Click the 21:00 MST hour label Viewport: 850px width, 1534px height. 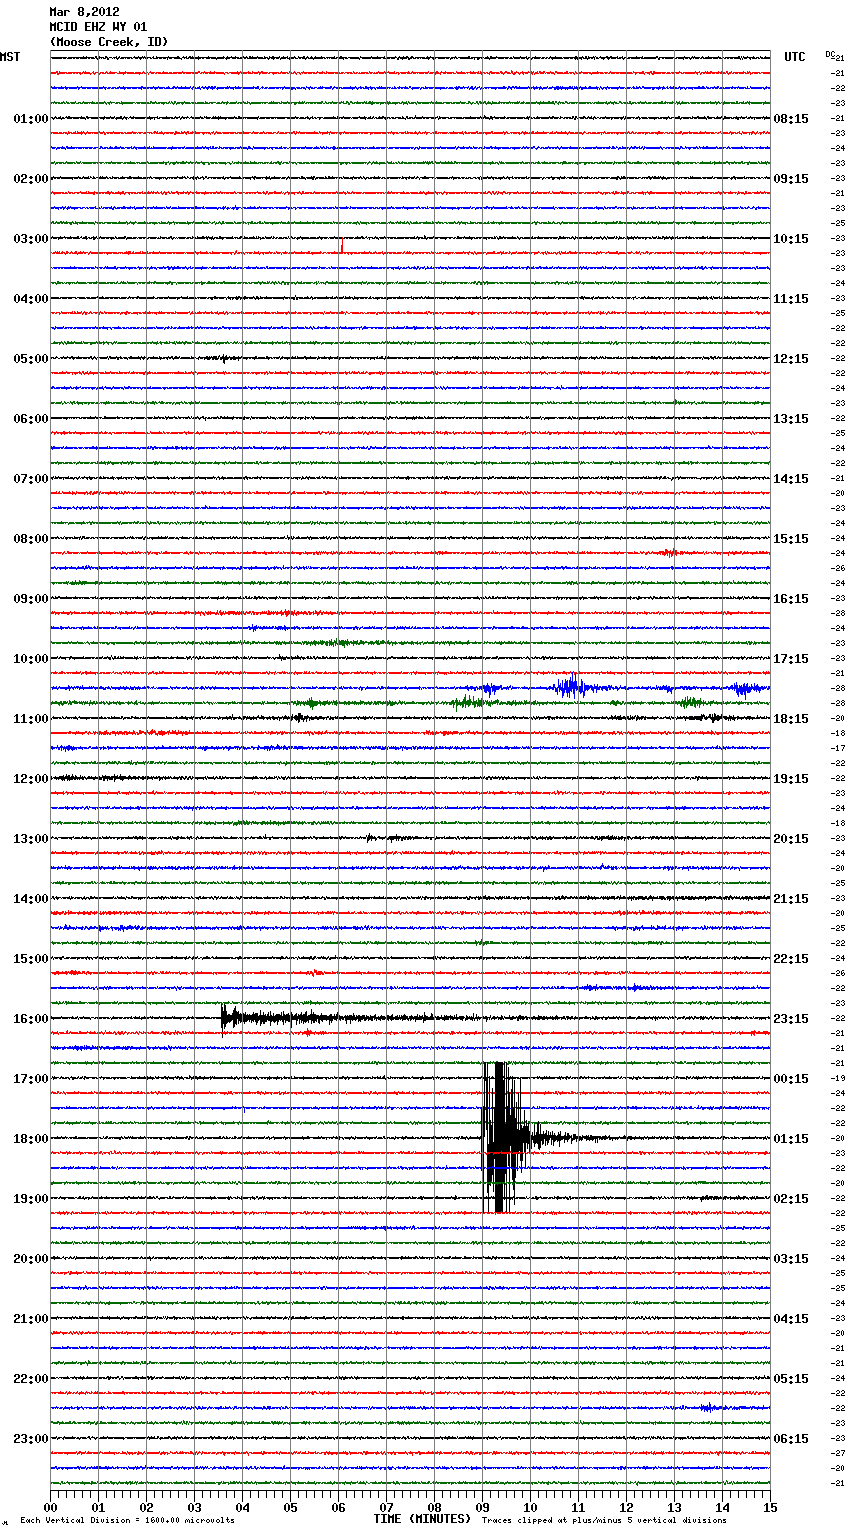click(x=31, y=1319)
